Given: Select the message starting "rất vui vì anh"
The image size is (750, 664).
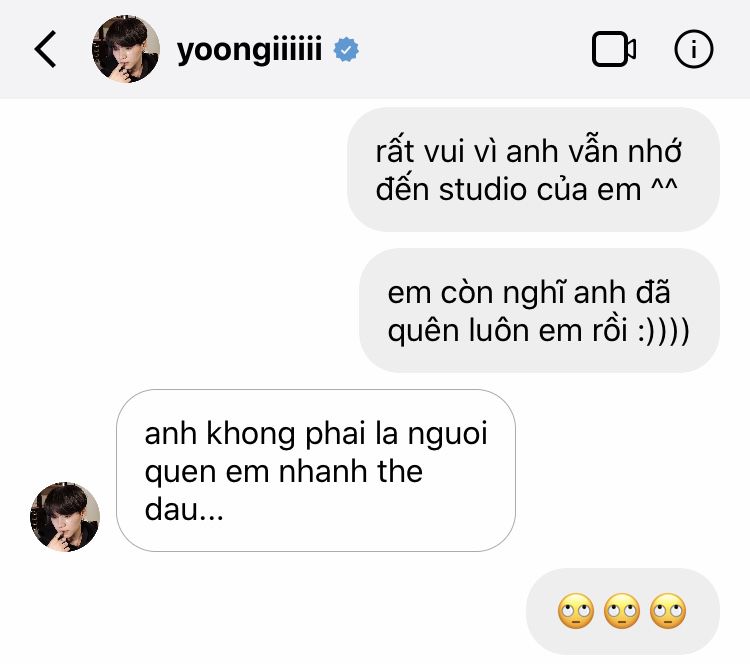Looking at the screenshot, I should [533, 170].
